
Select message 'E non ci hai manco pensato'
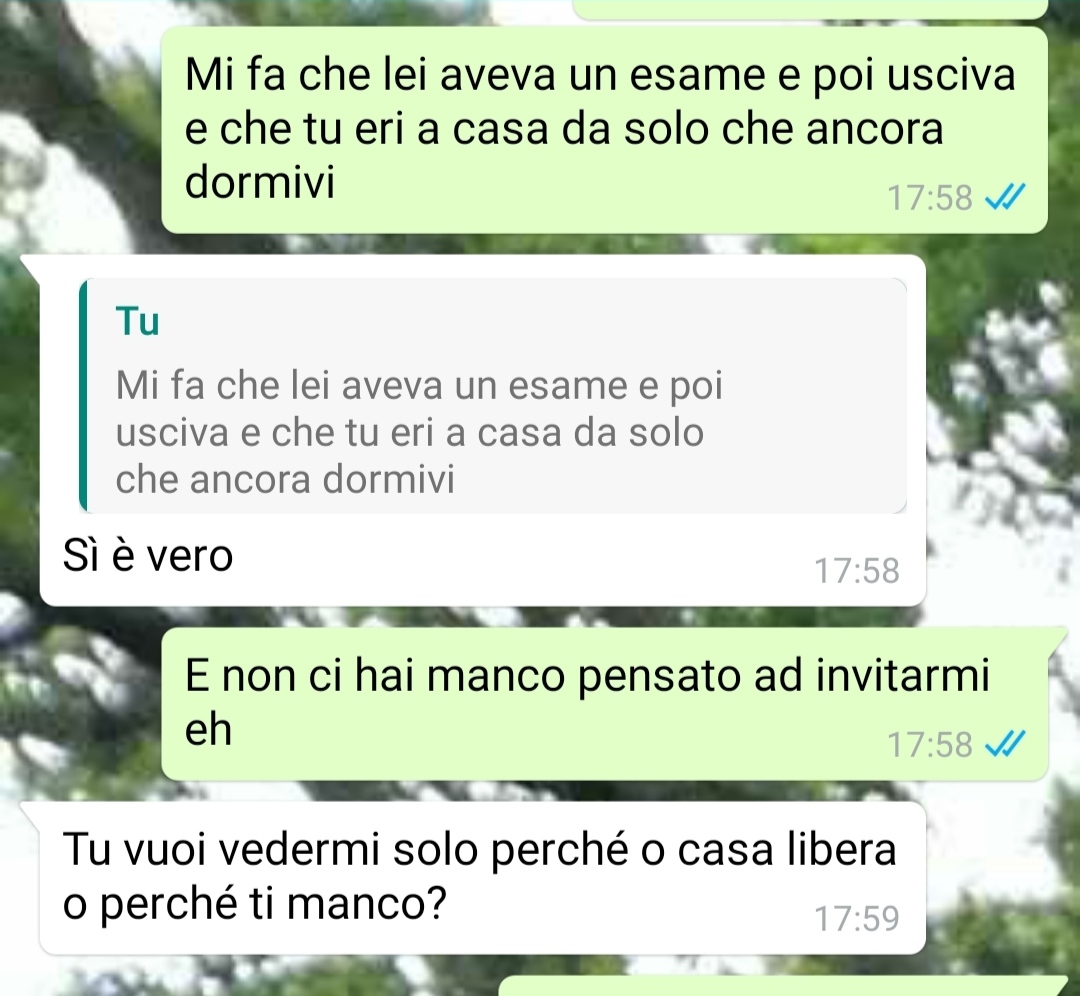[x=604, y=703]
